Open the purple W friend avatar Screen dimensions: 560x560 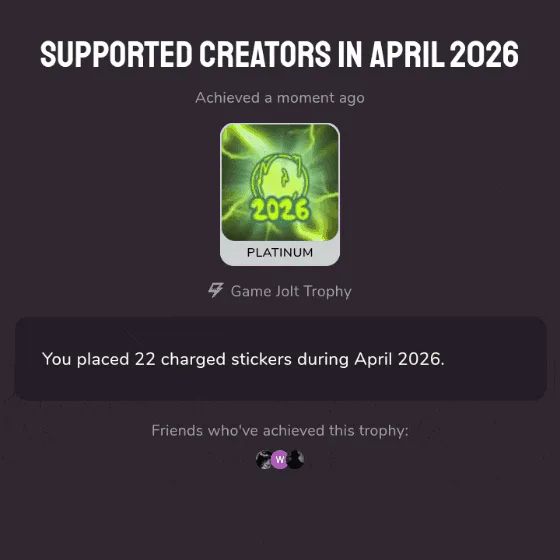(280, 459)
